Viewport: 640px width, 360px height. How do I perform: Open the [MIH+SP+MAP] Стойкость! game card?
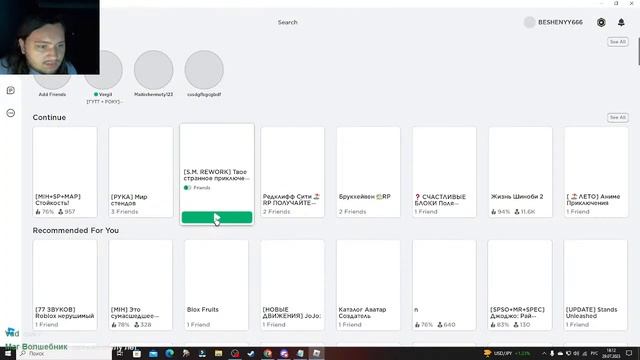pos(65,172)
